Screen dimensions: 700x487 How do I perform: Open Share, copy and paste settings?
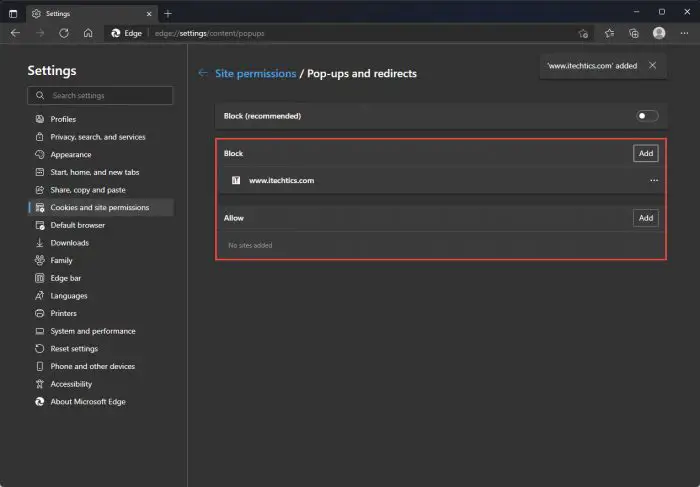pos(100,190)
